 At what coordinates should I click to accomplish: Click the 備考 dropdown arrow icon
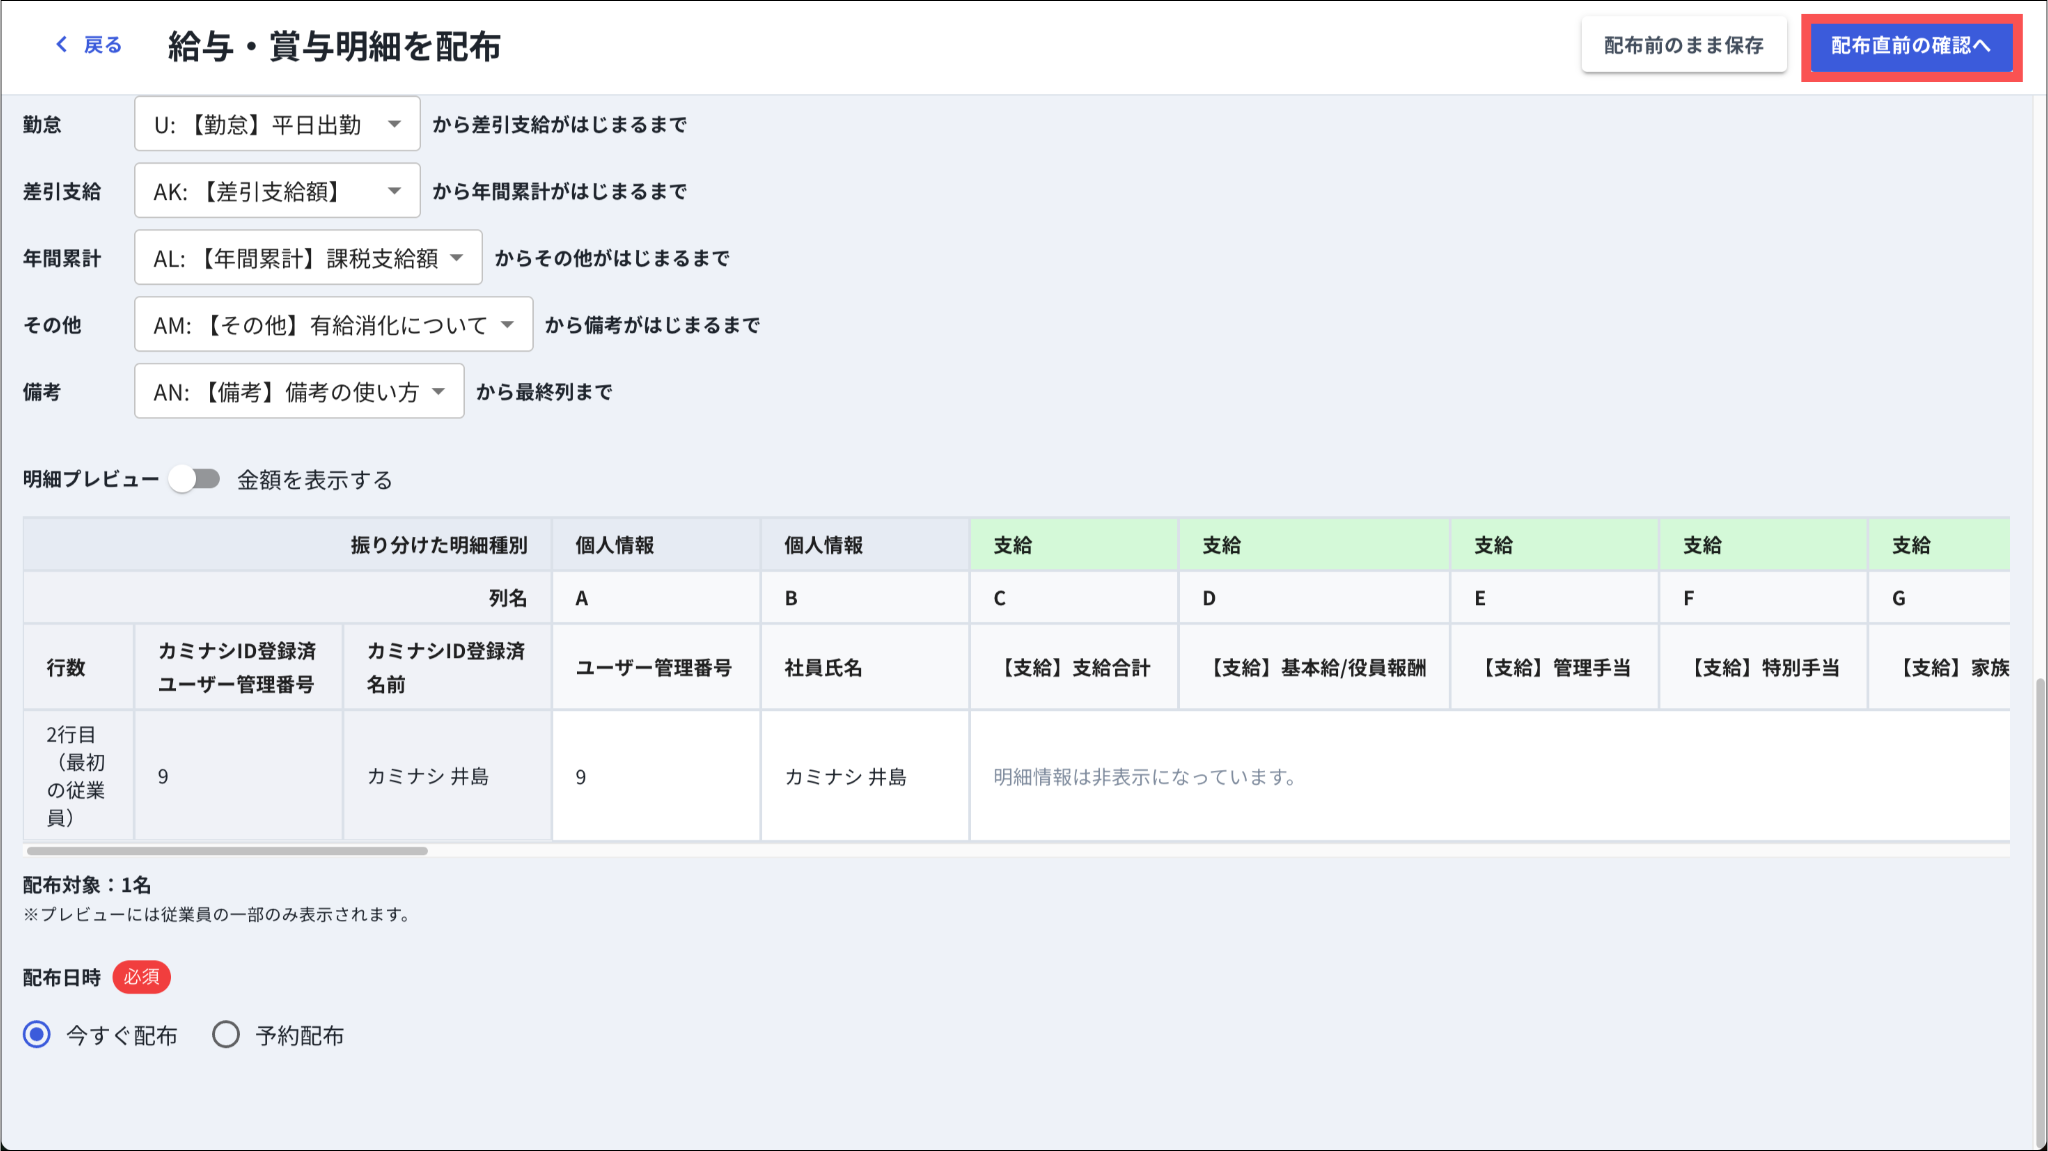click(x=439, y=392)
